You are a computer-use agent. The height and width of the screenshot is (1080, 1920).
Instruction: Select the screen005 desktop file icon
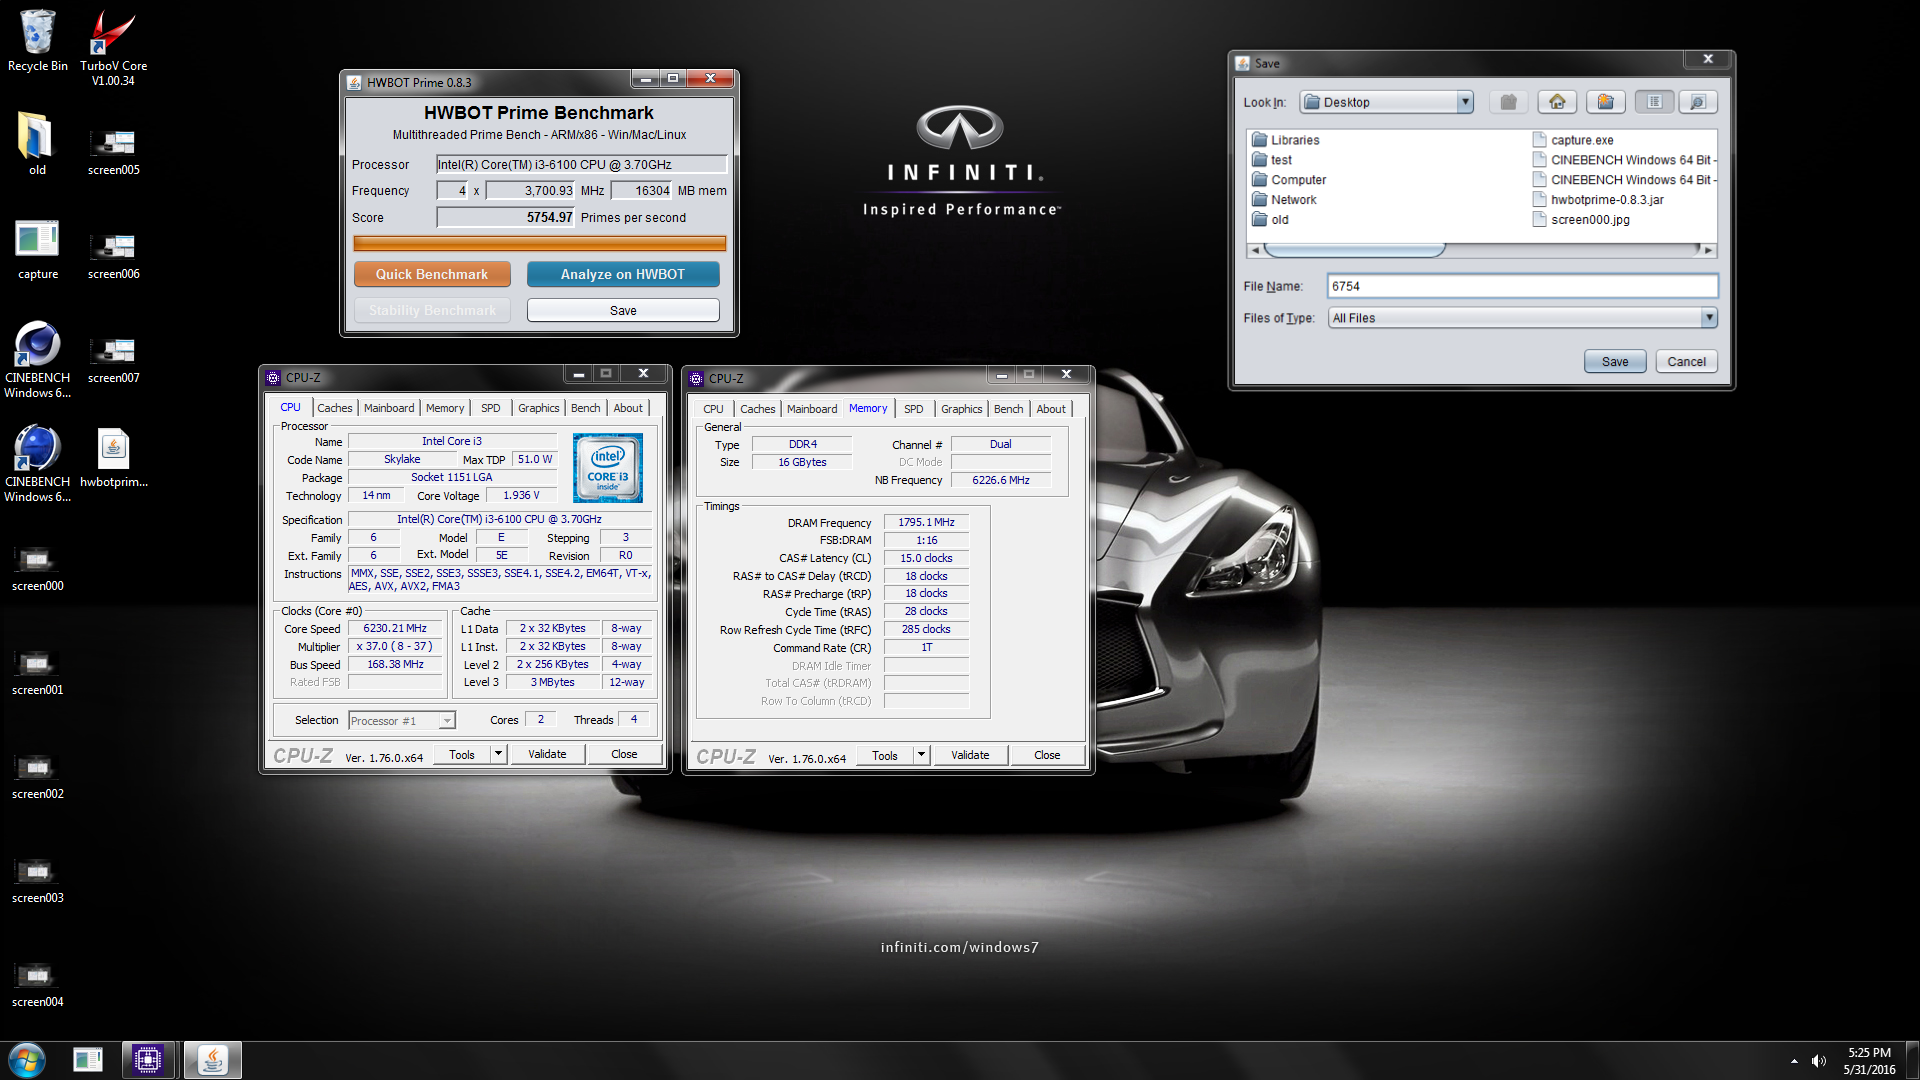point(113,152)
